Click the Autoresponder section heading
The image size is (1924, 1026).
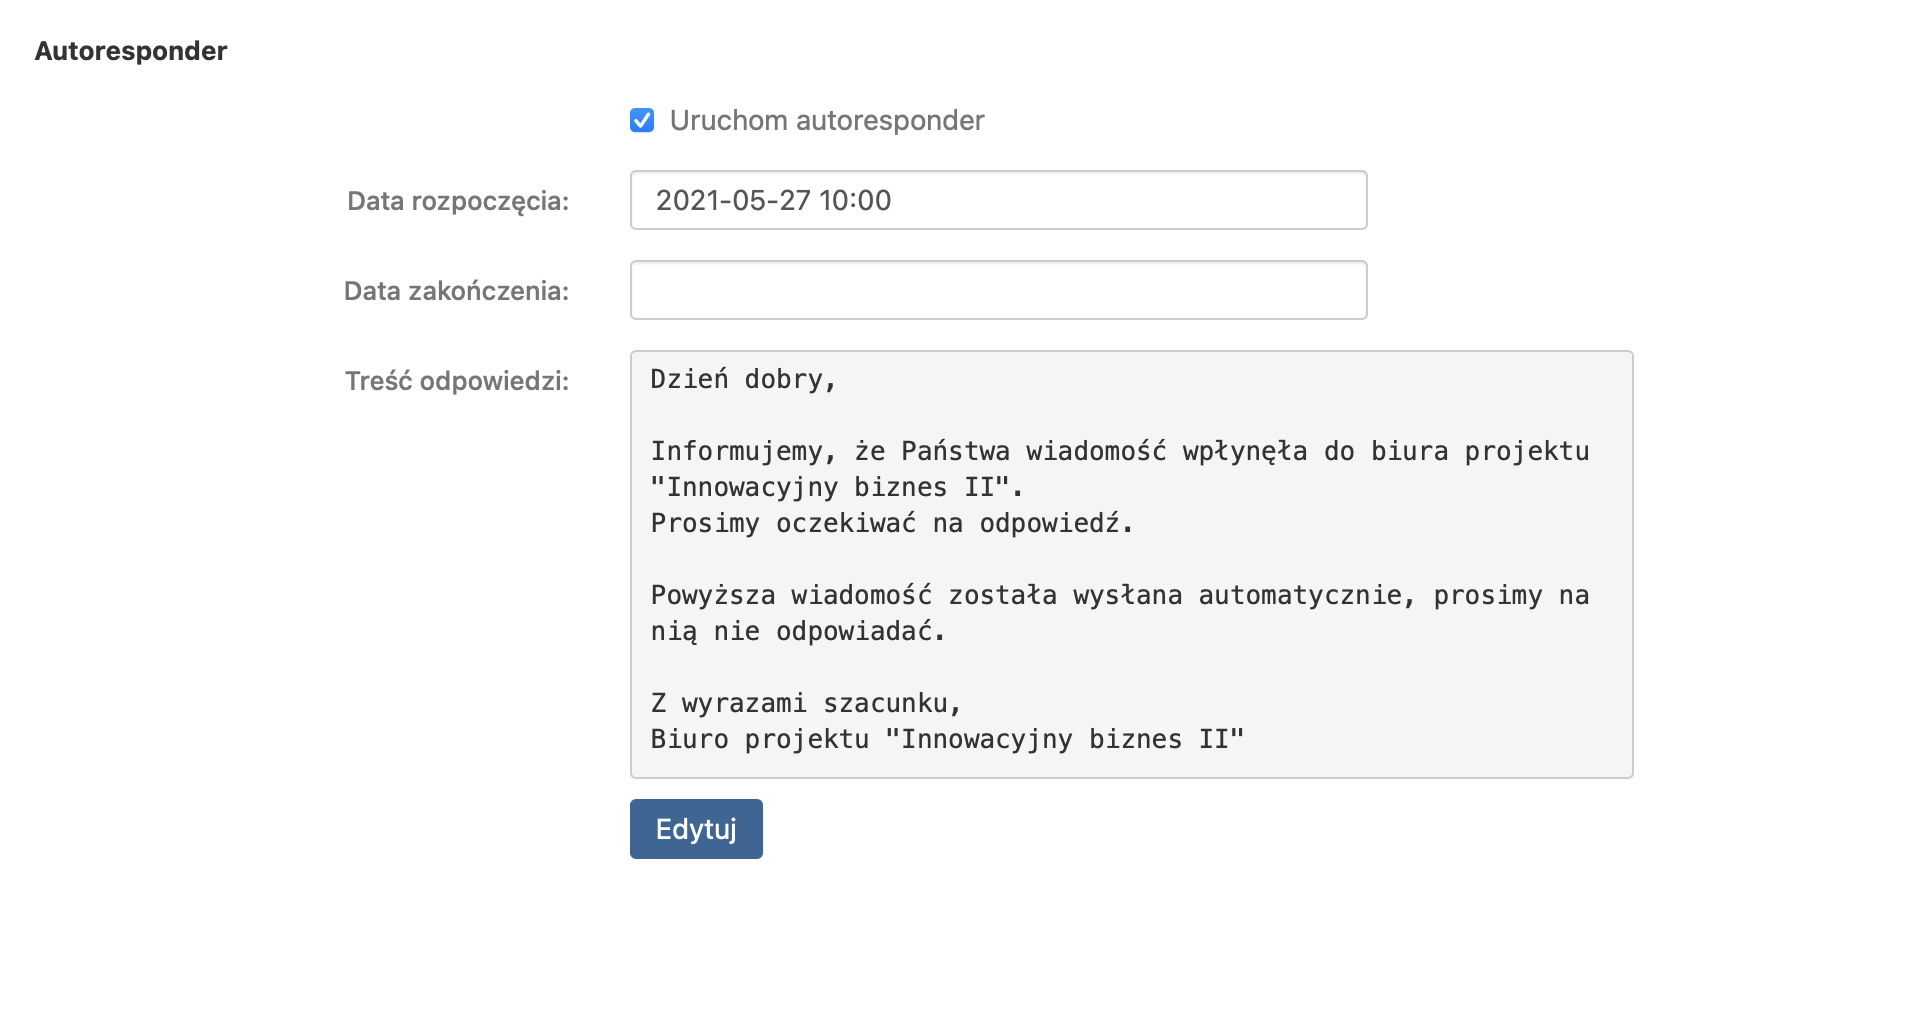tap(131, 51)
